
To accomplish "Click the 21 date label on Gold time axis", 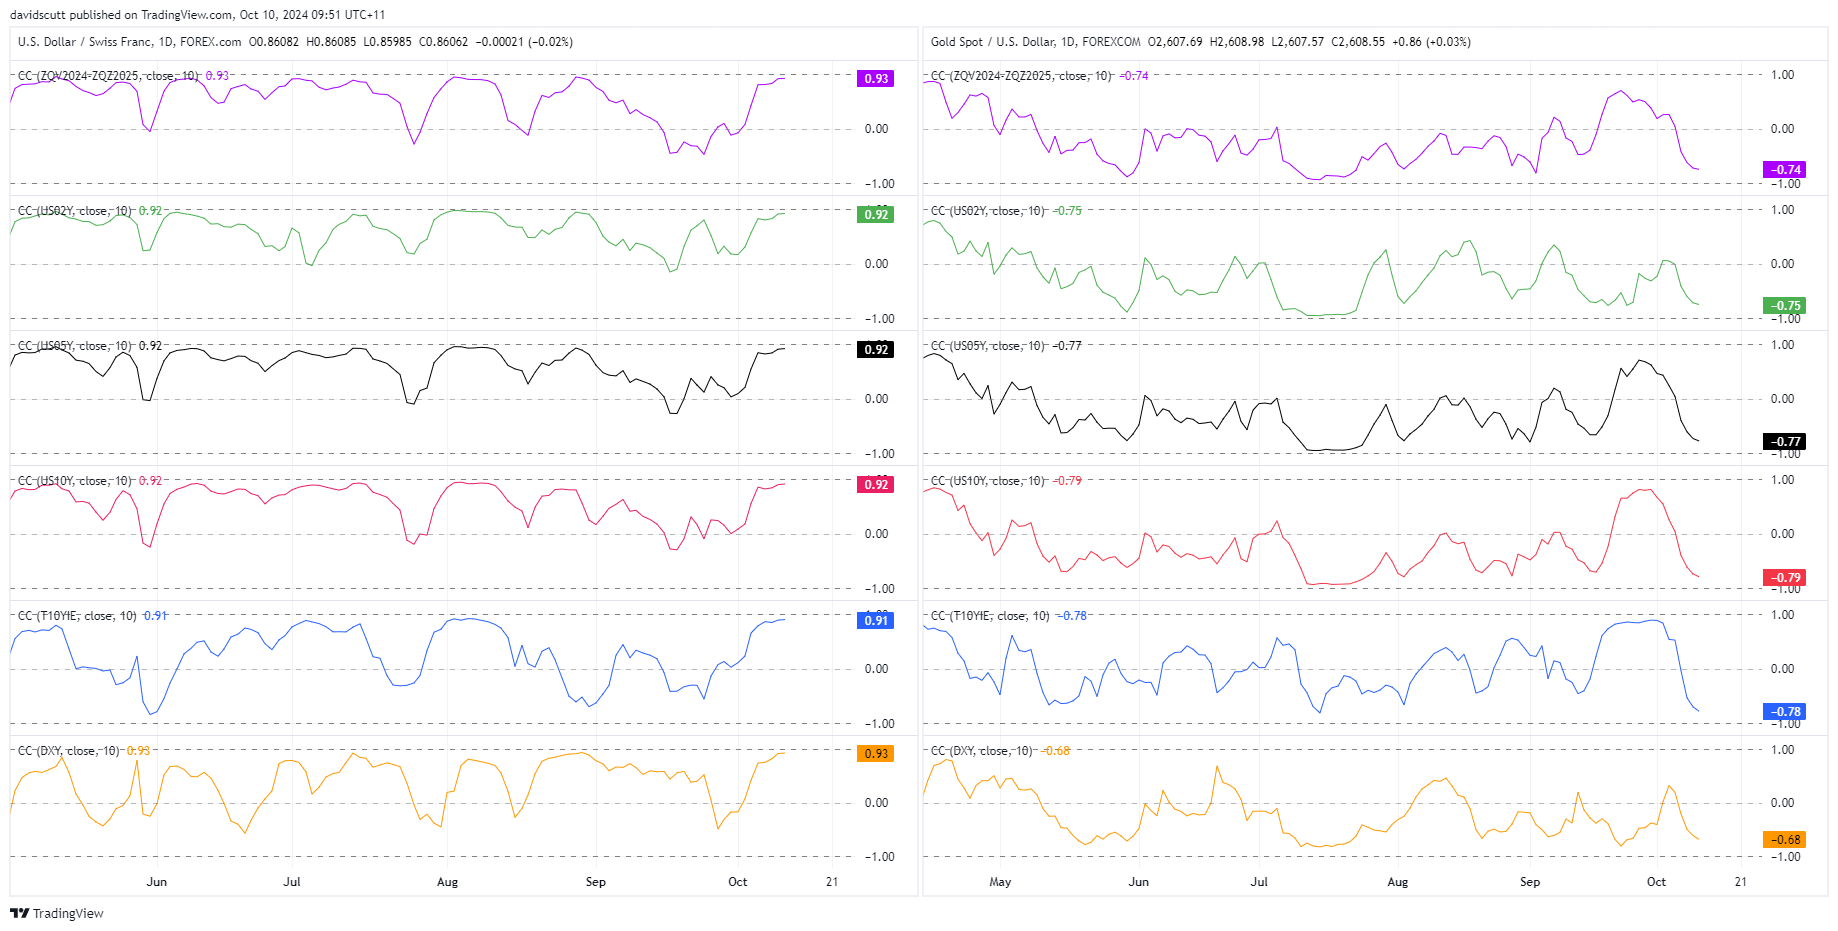I will [x=1741, y=882].
